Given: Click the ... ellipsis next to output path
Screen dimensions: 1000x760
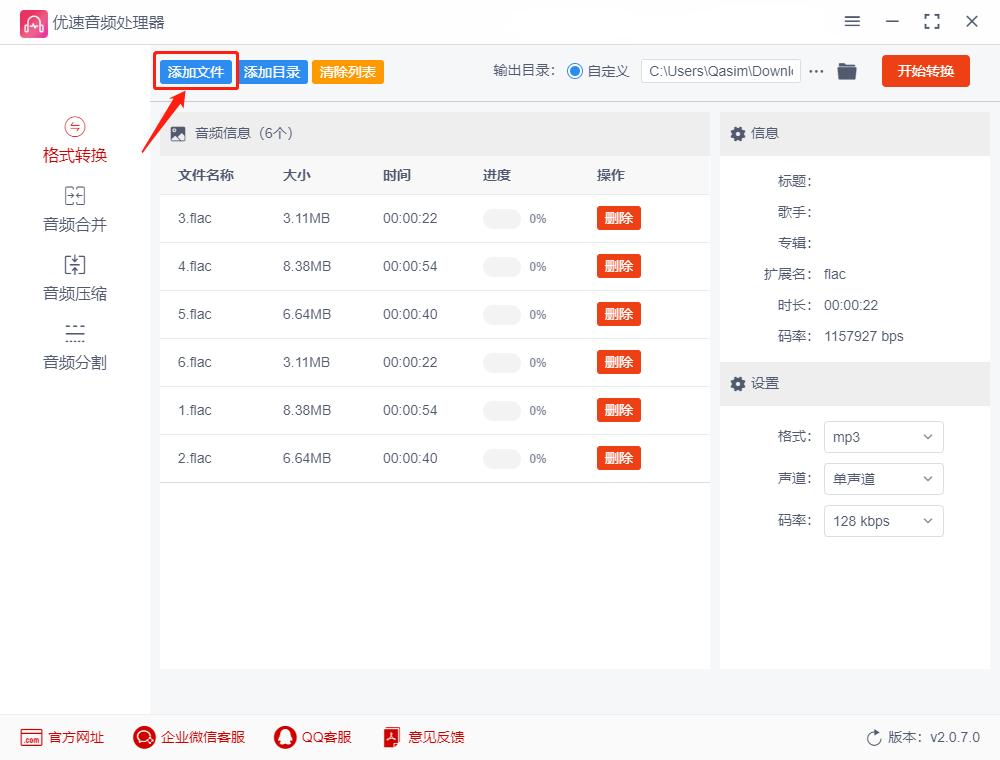Looking at the screenshot, I should 816,71.
